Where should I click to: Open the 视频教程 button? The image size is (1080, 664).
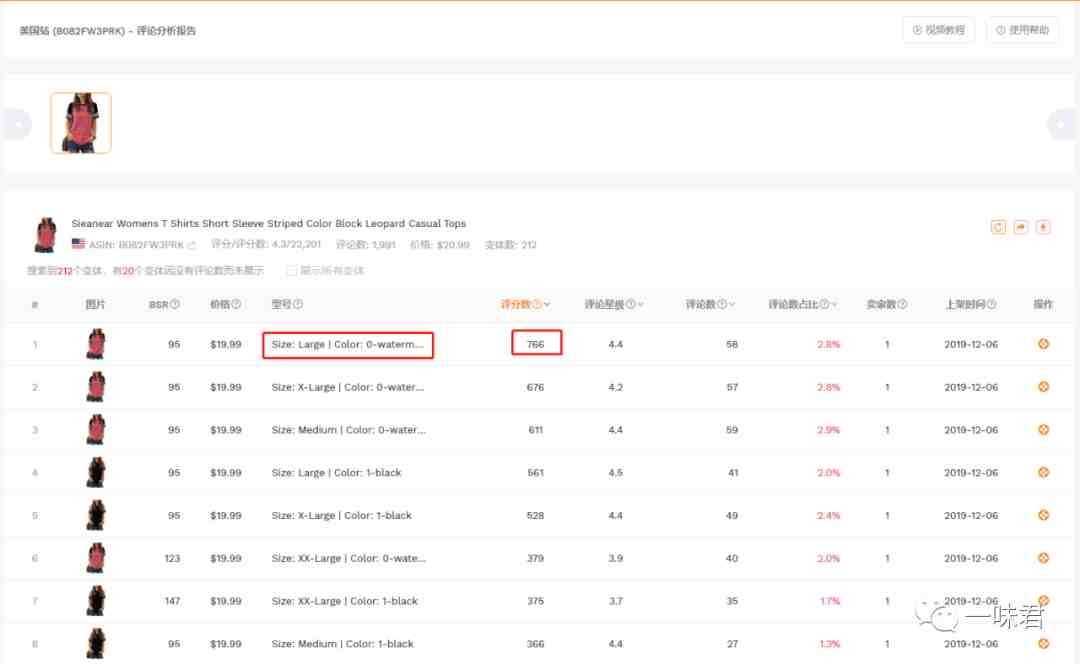pyautogui.click(x=938, y=30)
